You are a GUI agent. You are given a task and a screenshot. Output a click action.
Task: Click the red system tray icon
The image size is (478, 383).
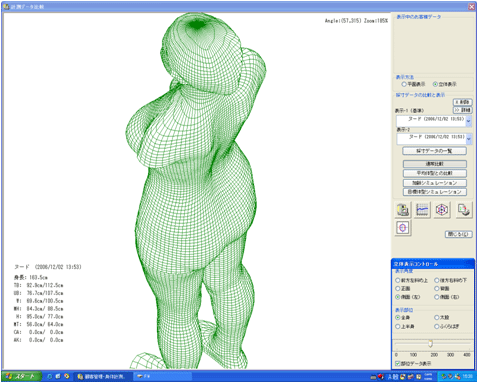click(381, 377)
